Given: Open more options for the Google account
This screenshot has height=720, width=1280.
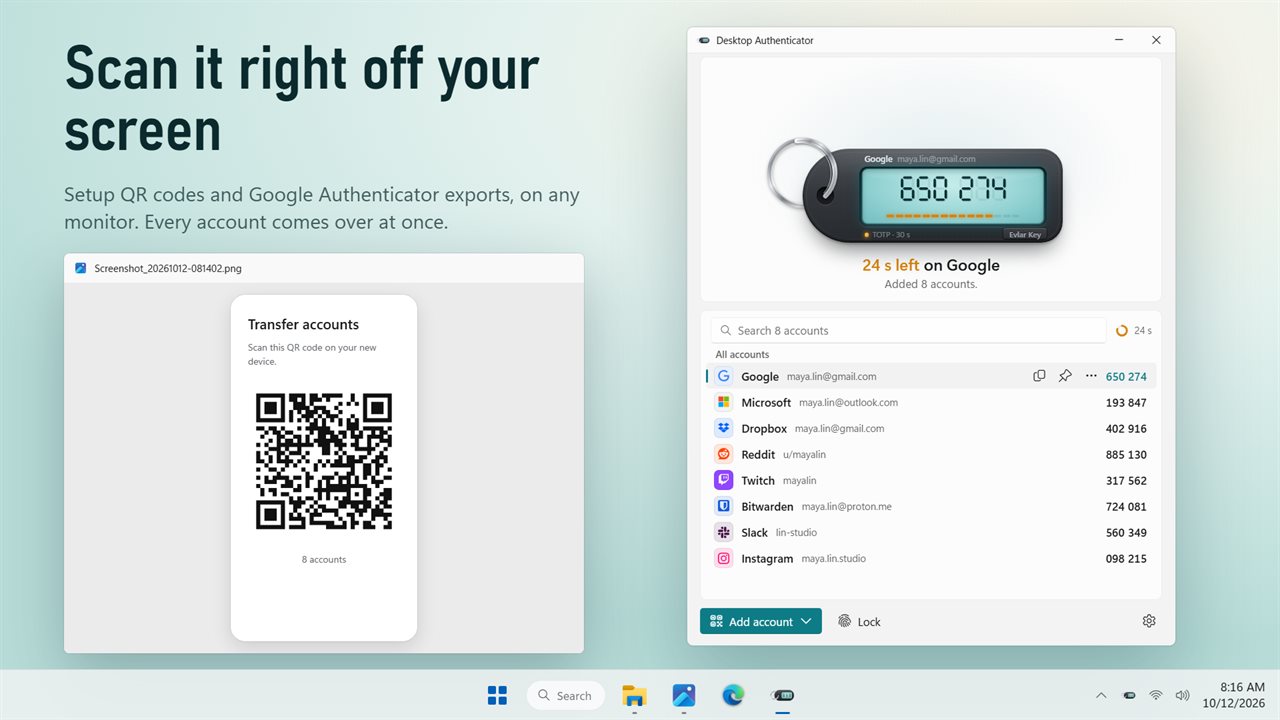Looking at the screenshot, I should (1091, 376).
